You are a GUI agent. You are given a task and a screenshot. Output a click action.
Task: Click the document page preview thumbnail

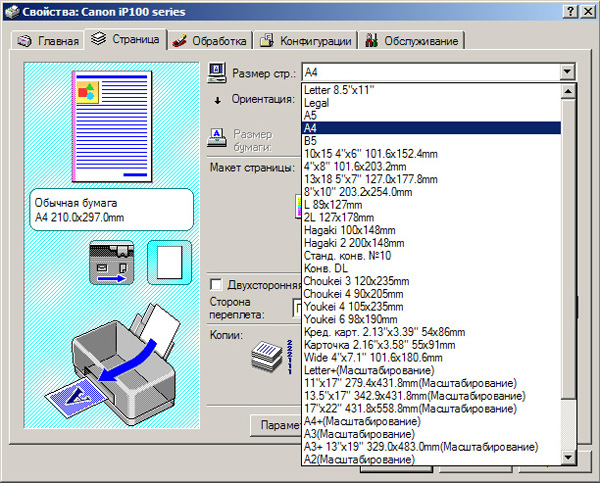112,126
